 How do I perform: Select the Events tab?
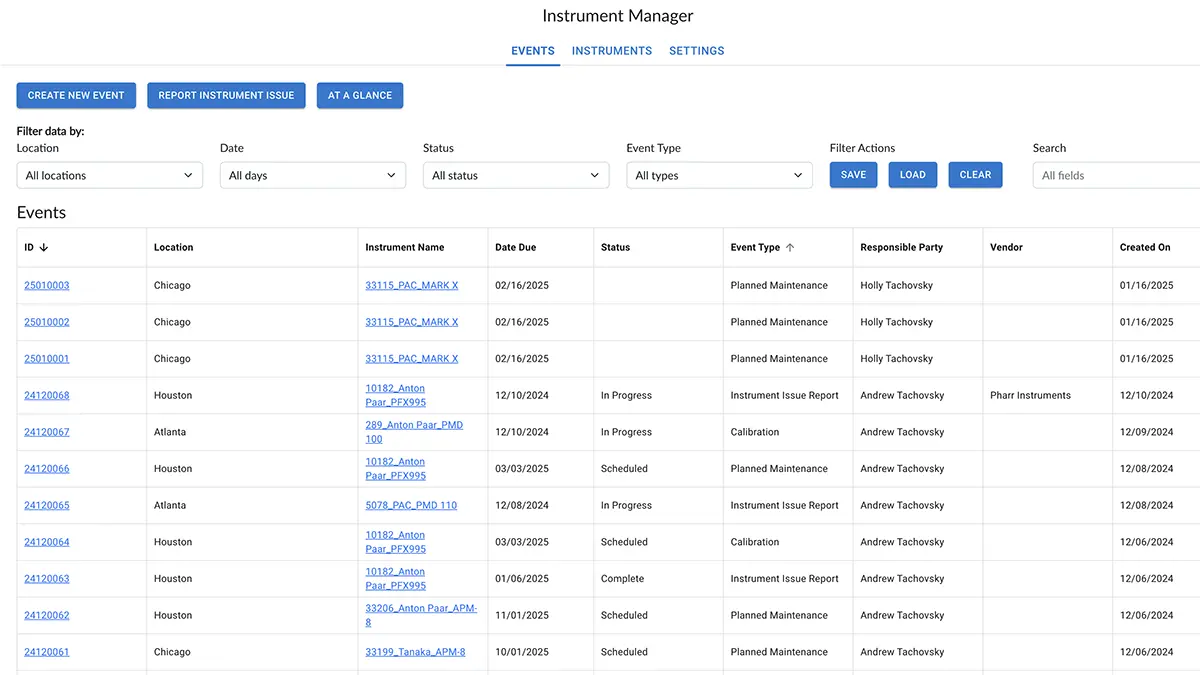pos(532,51)
